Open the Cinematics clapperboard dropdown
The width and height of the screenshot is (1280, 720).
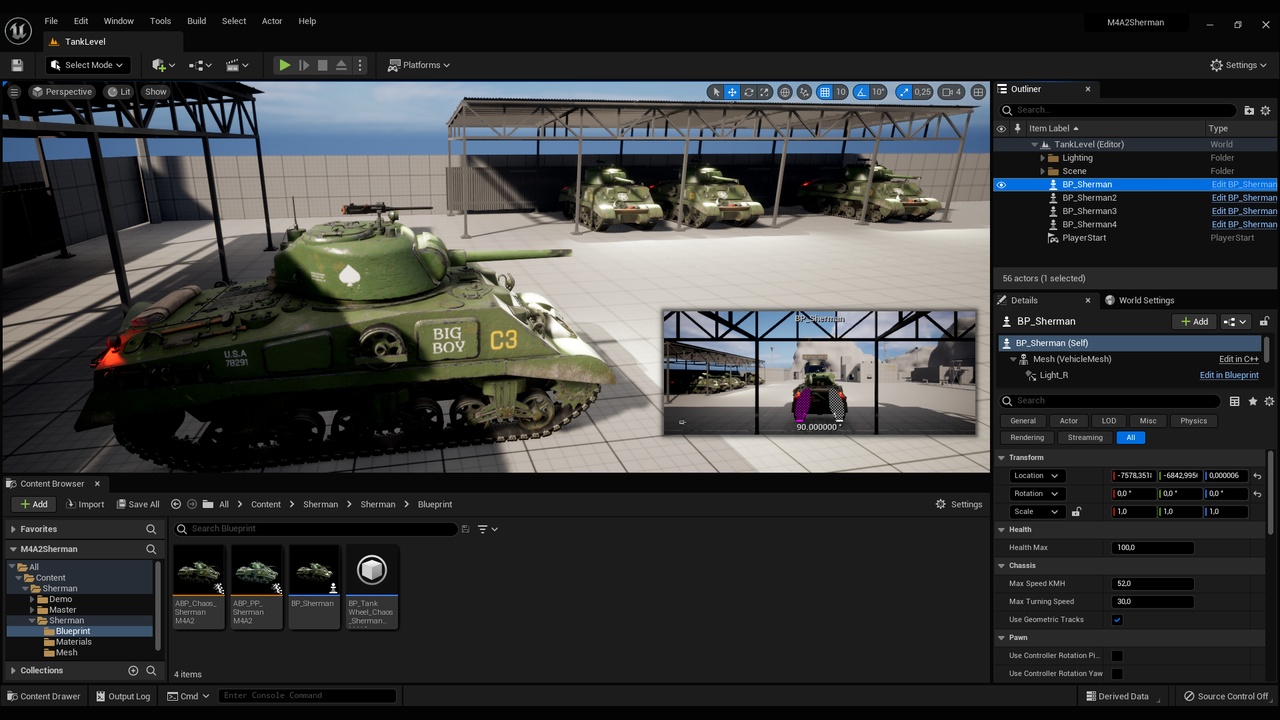(237, 65)
